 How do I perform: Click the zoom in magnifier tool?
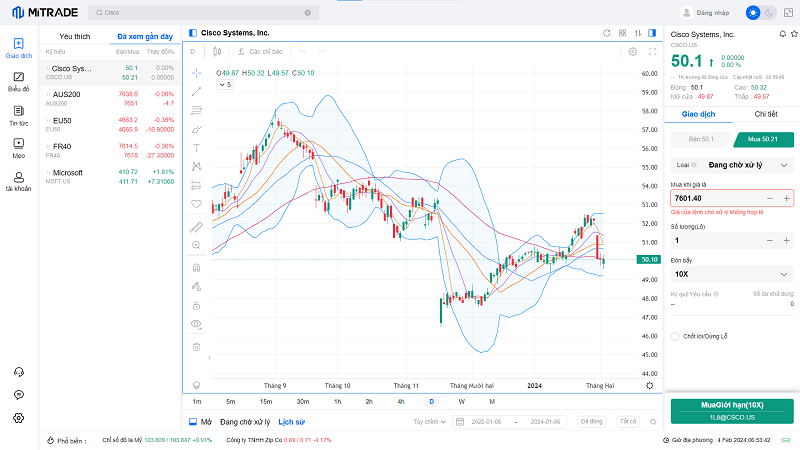196,245
